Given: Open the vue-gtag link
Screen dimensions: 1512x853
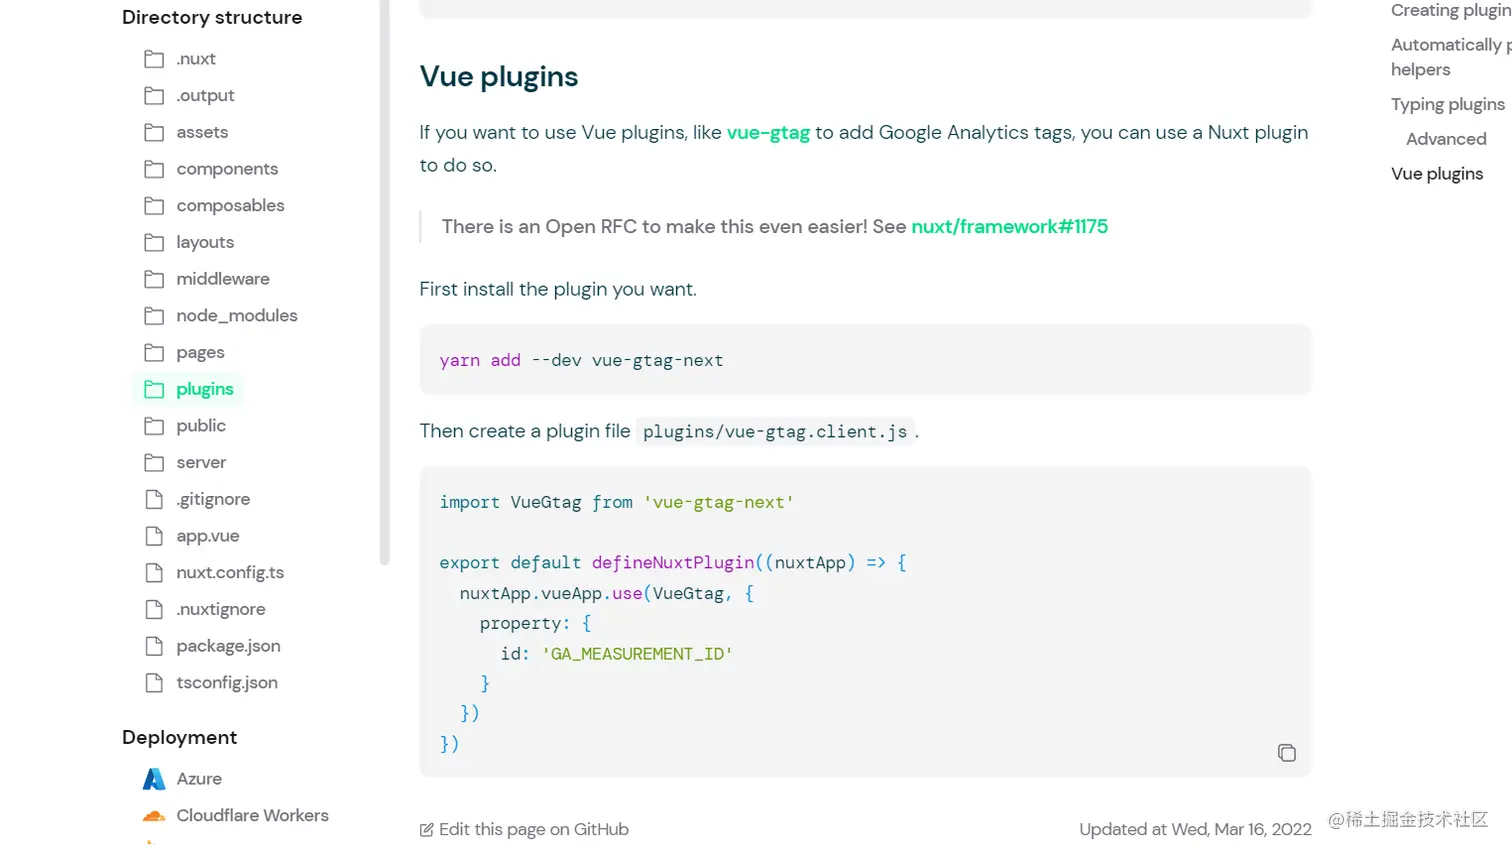Looking at the screenshot, I should pos(768,133).
